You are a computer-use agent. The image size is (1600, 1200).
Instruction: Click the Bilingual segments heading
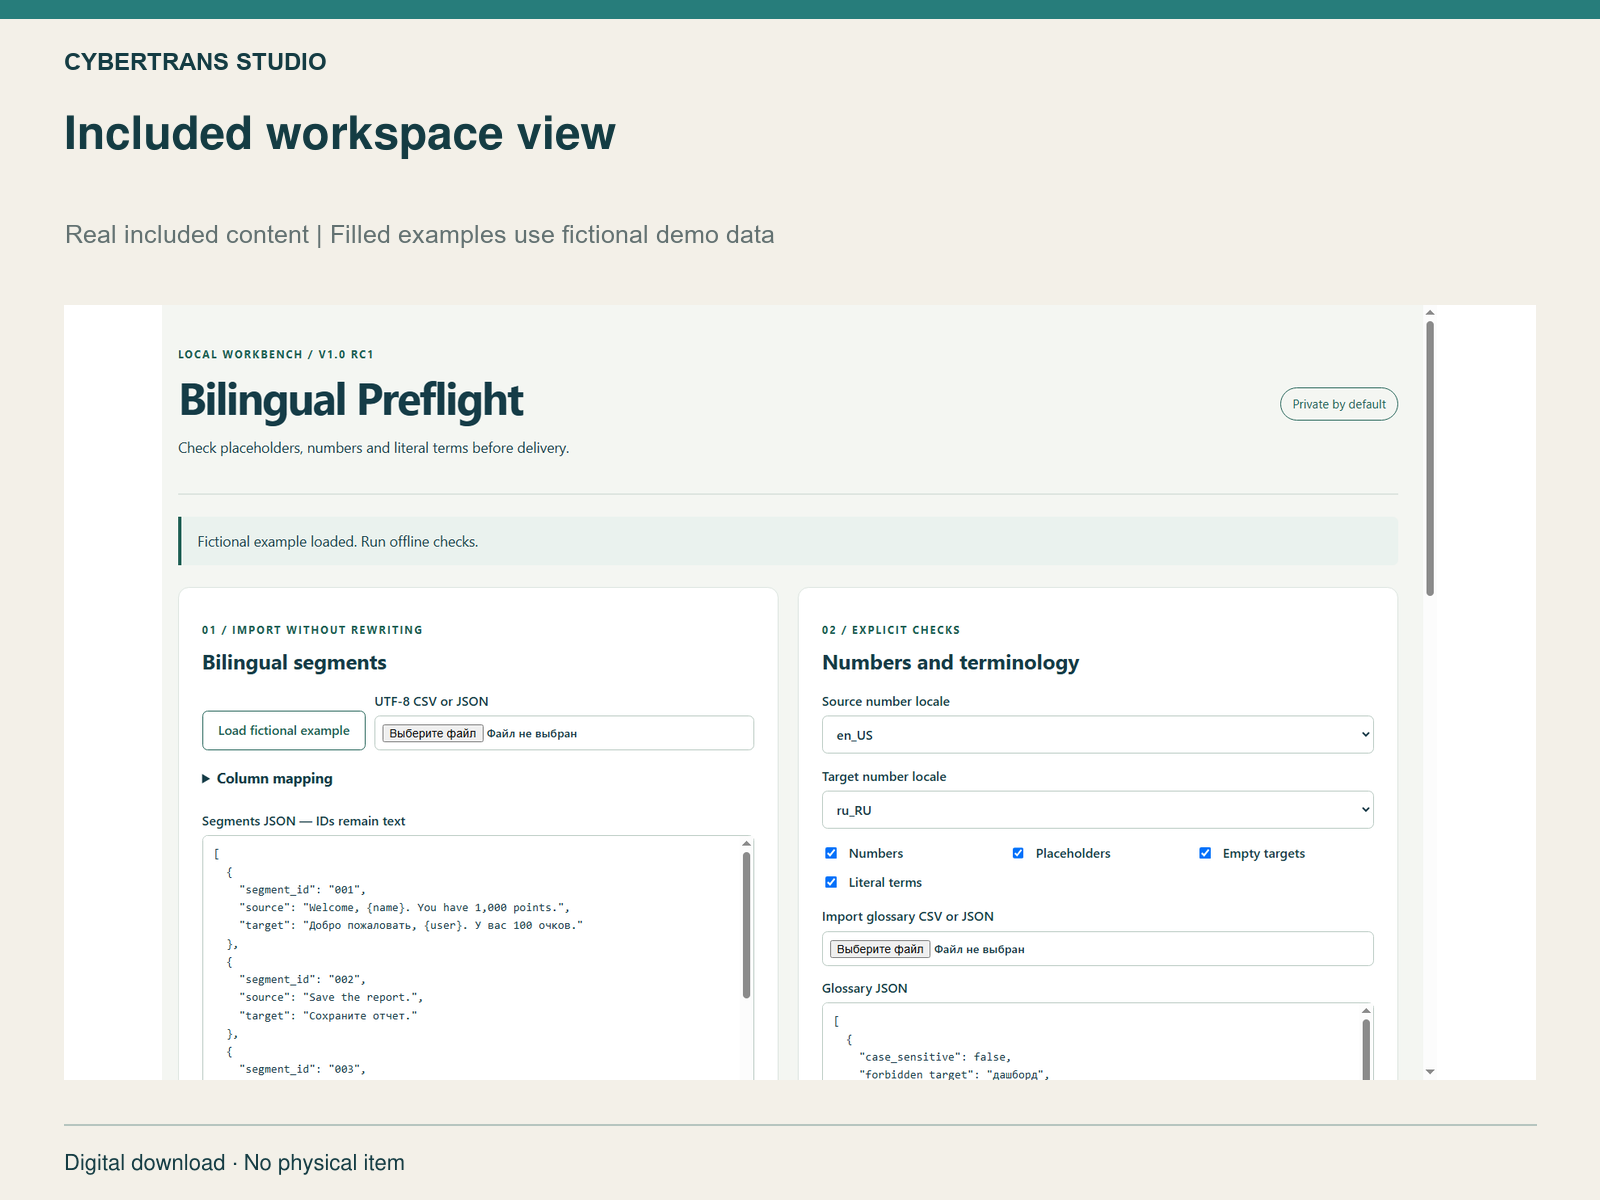[x=294, y=662]
